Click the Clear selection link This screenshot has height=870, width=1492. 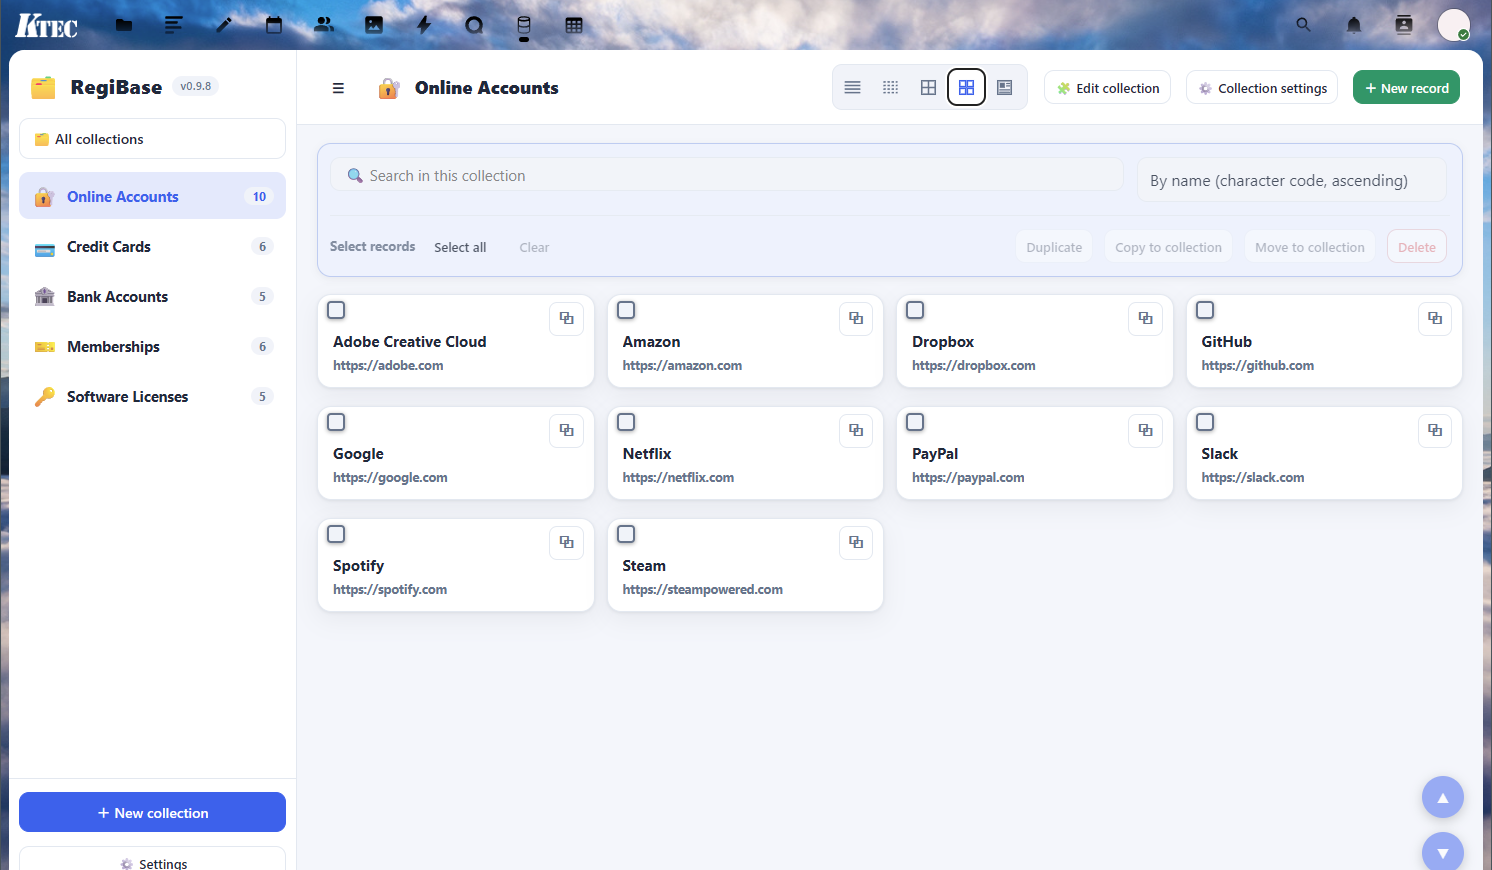[x=534, y=247]
